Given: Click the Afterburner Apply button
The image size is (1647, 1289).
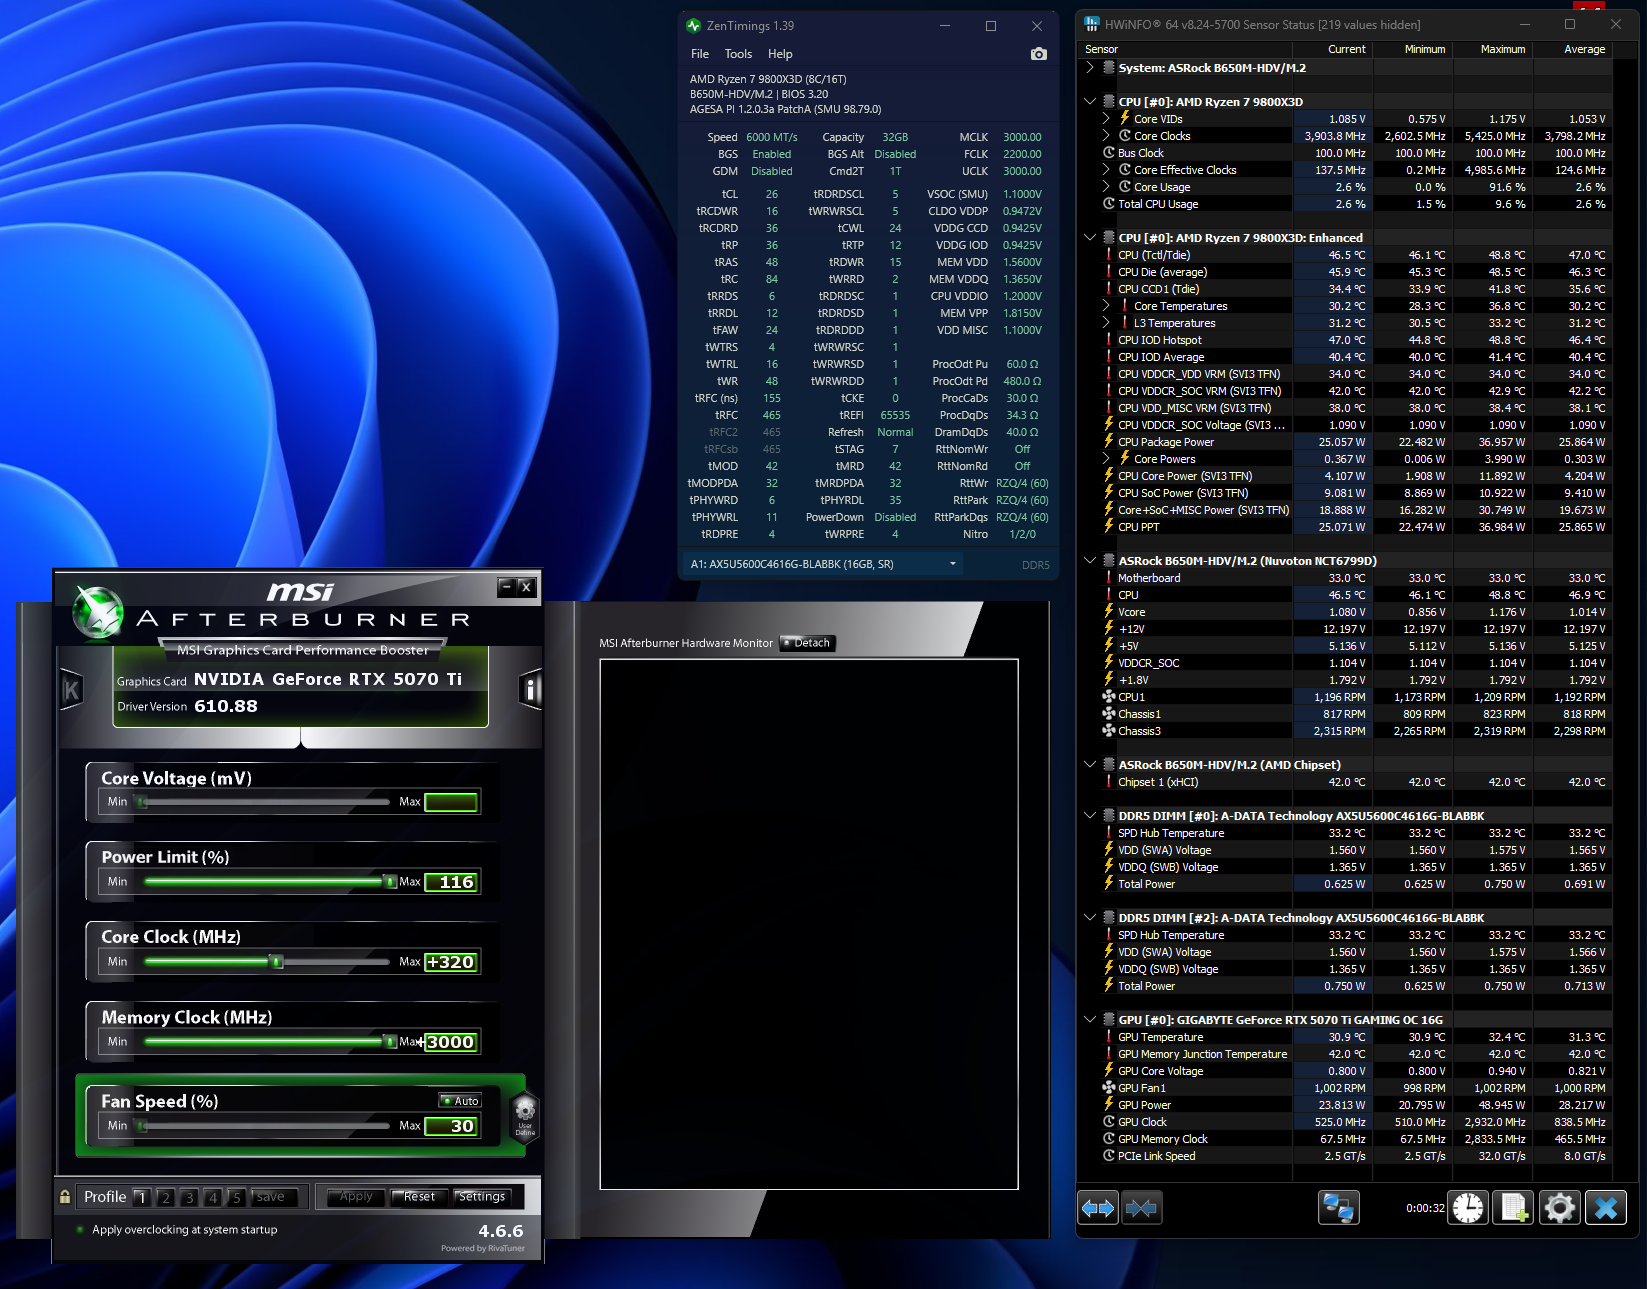Looking at the screenshot, I should [356, 1197].
